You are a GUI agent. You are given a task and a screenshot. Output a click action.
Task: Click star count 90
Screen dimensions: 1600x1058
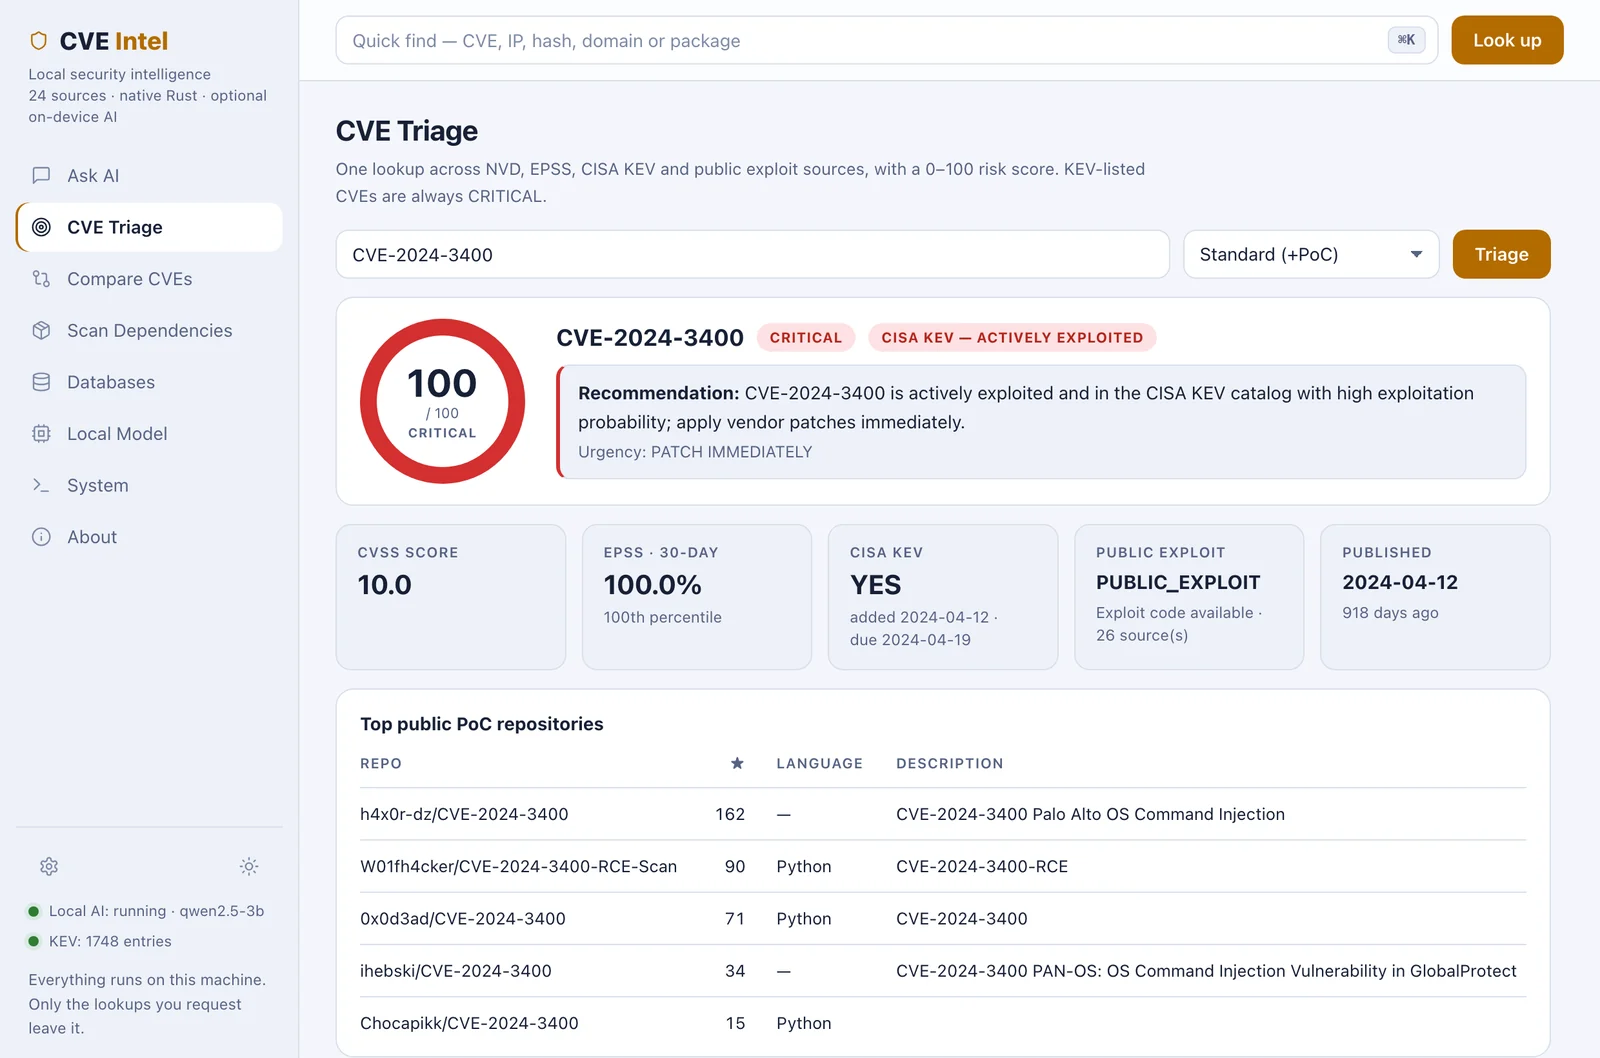[735, 866]
